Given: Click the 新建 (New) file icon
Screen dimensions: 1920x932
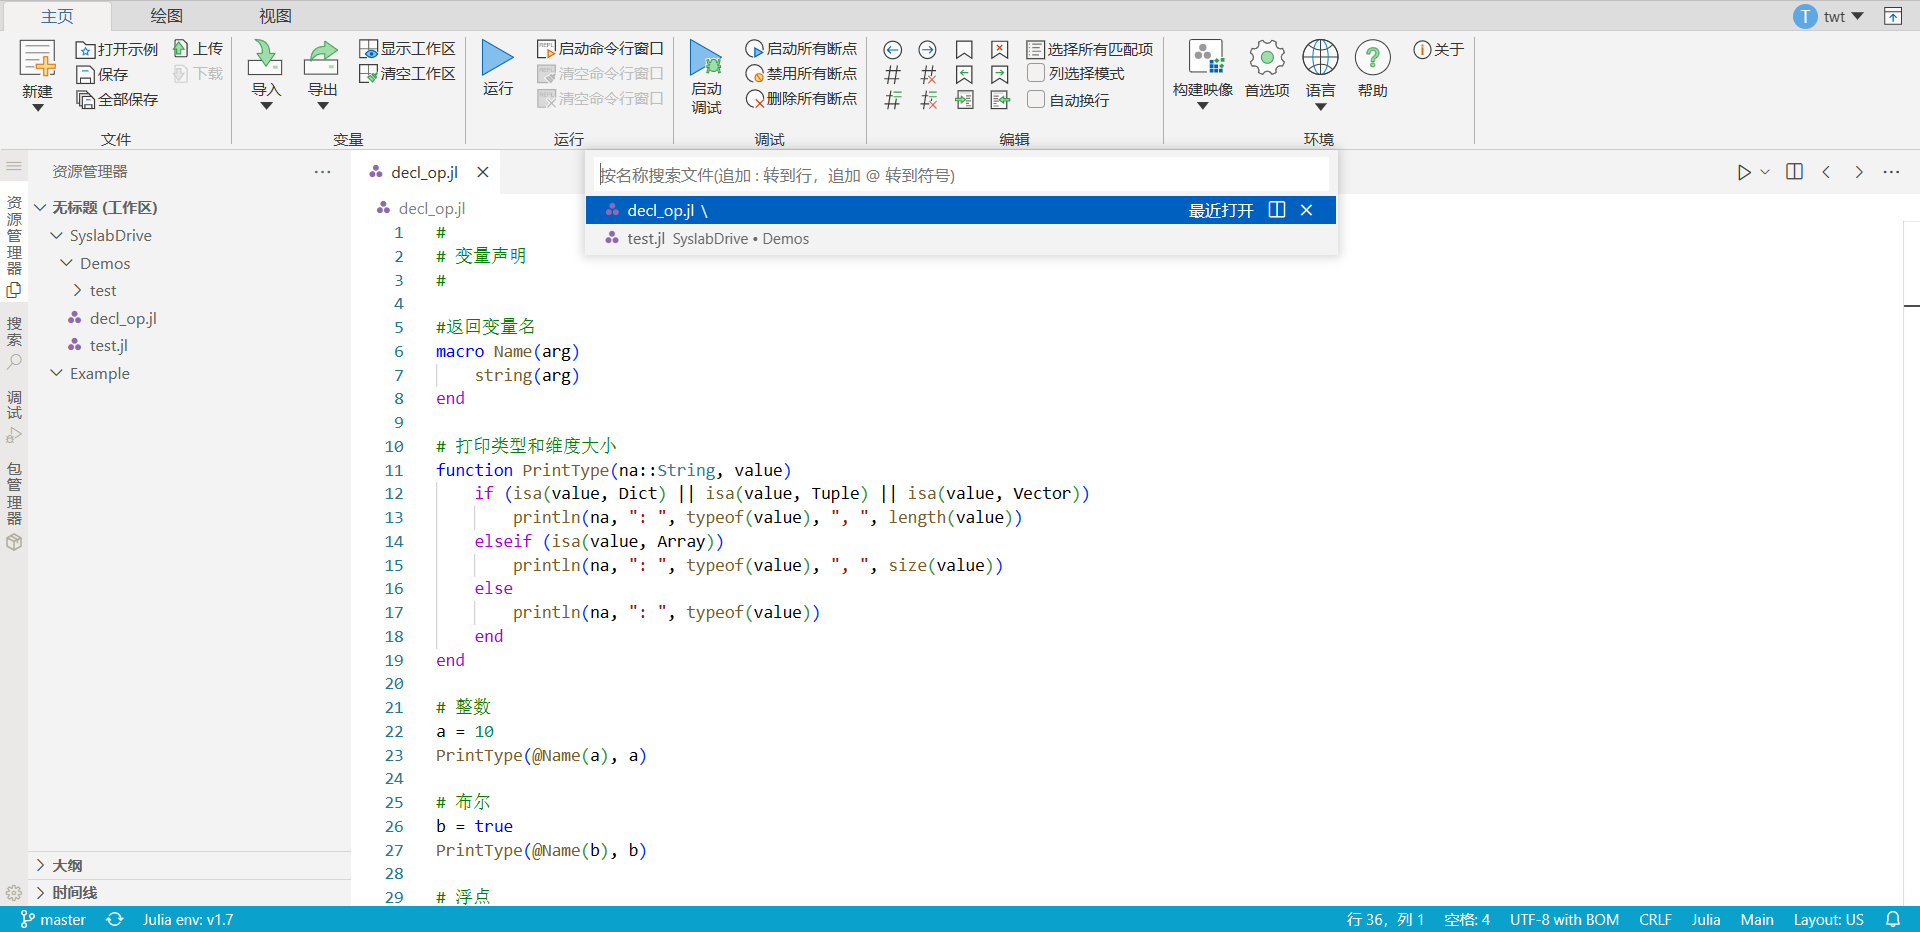Looking at the screenshot, I should tap(37, 60).
